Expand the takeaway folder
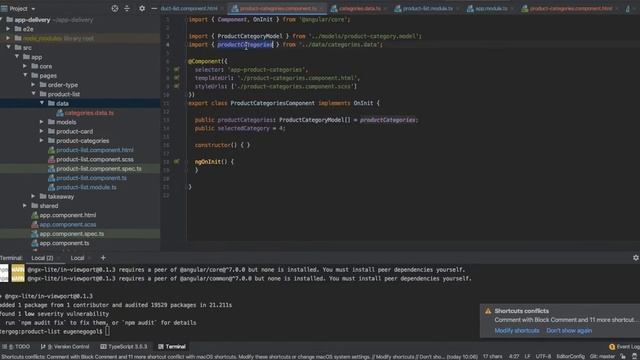The image size is (640, 360). coord(33,196)
